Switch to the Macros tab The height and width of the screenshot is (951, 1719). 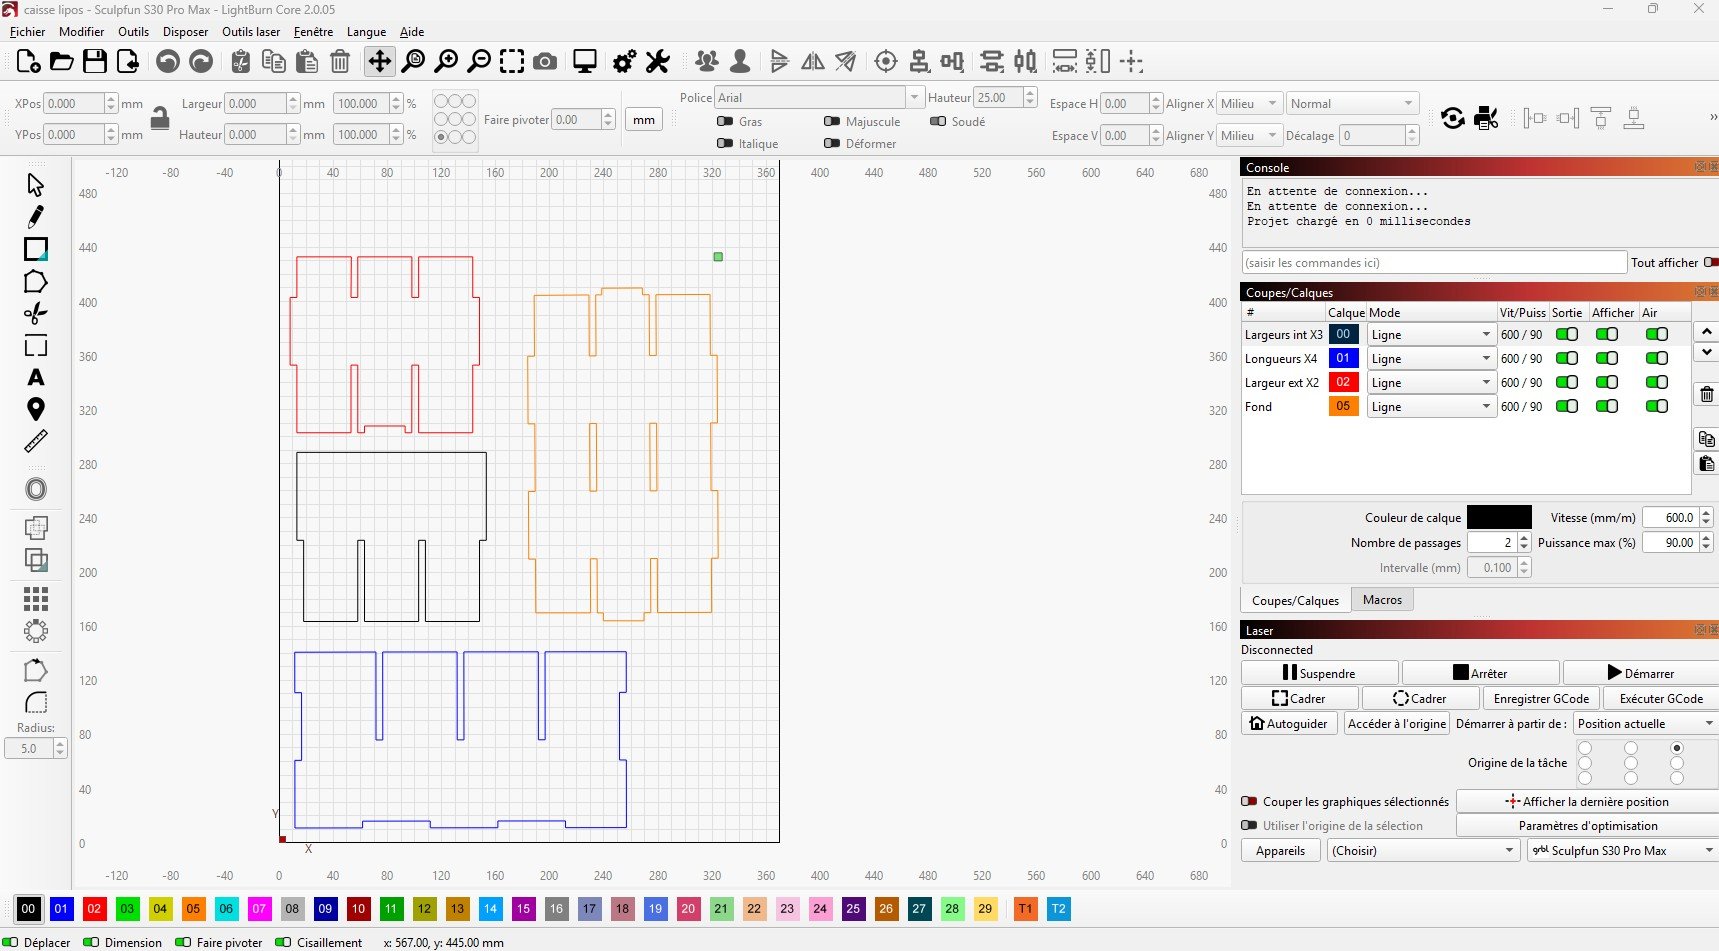tap(1382, 600)
